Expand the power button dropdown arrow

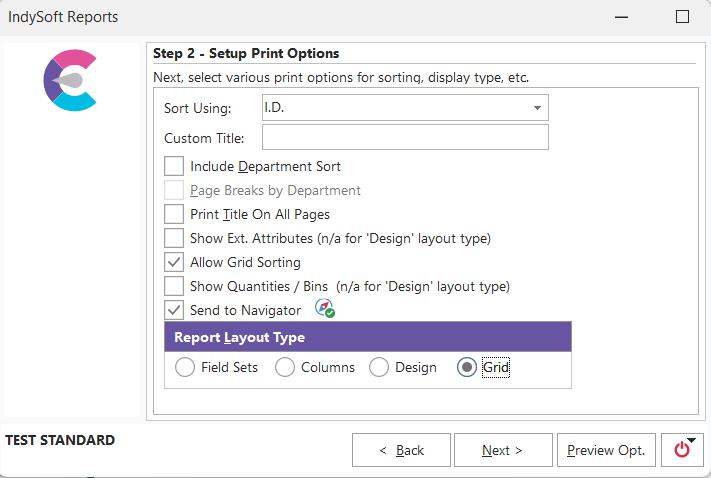tap(691, 441)
